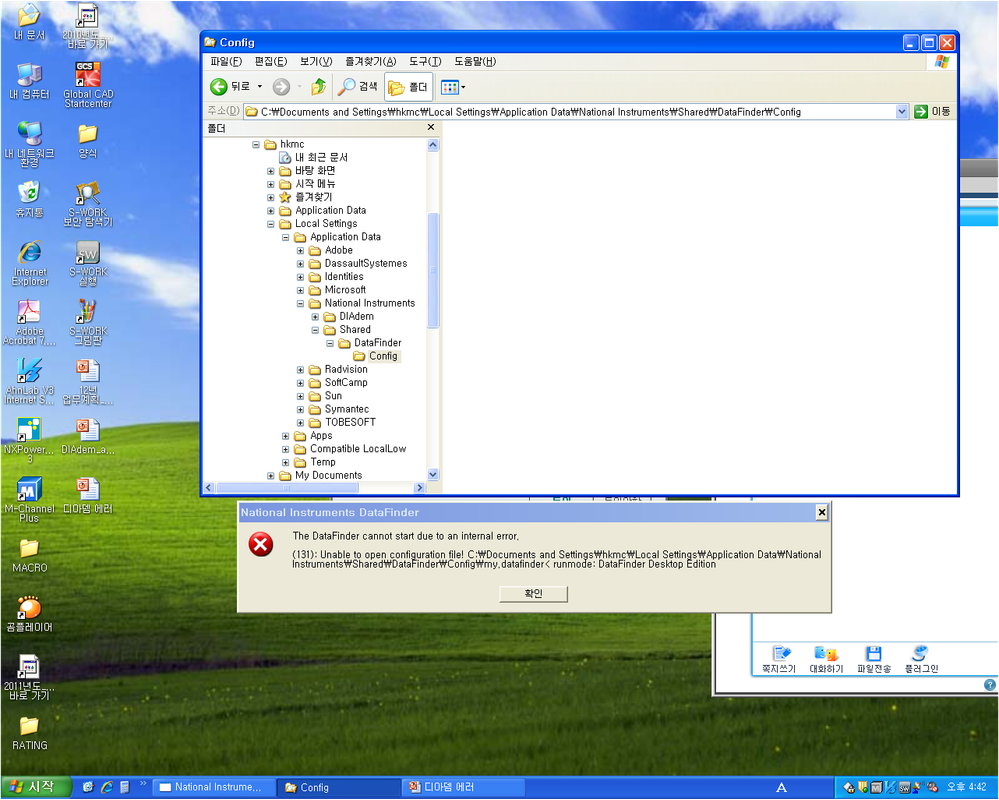Click the 확인 button in DataFinder error
The width and height of the screenshot is (999, 800).
pos(533,594)
